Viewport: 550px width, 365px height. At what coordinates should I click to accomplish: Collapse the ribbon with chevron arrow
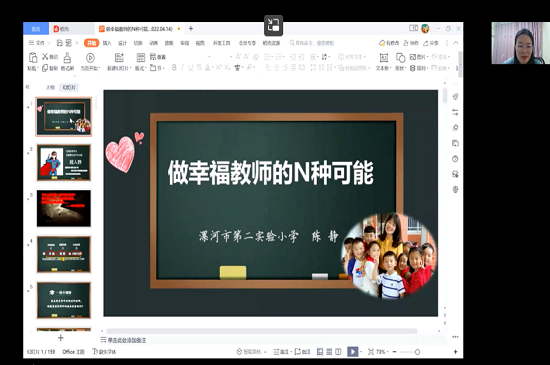click(x=456, y=43)
